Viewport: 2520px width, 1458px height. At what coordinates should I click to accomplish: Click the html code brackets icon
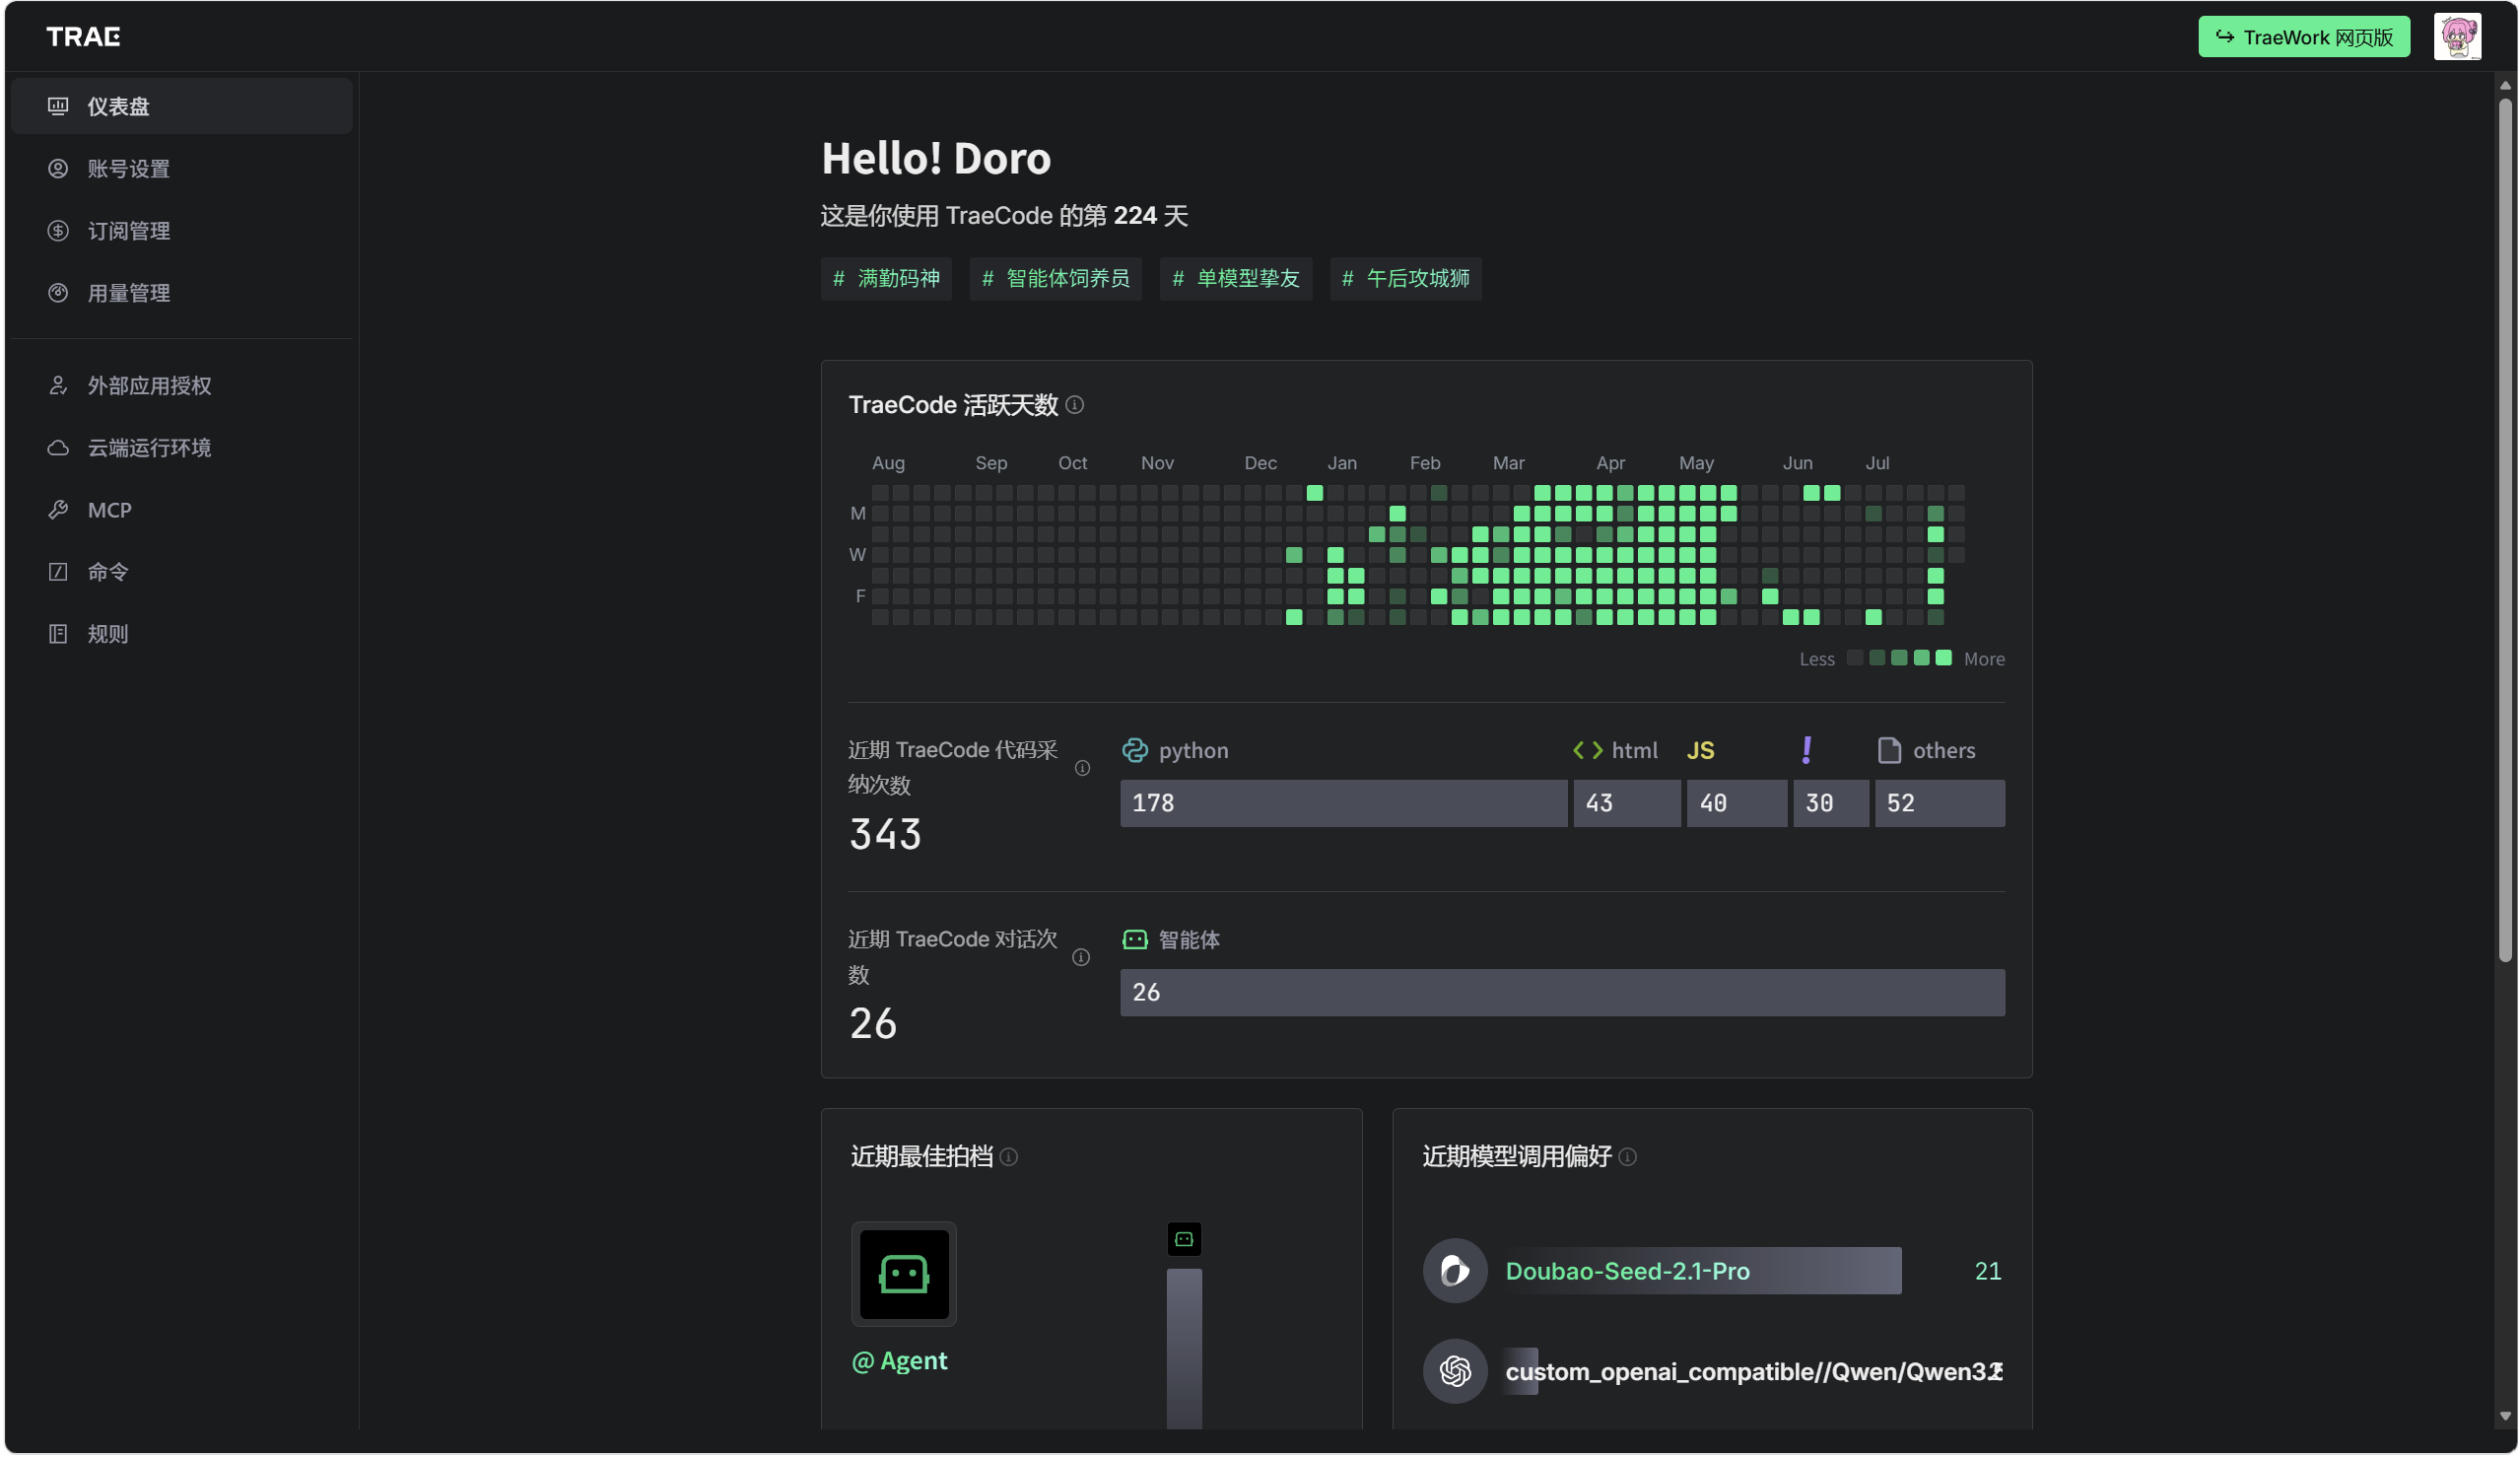coord(1587,750)
